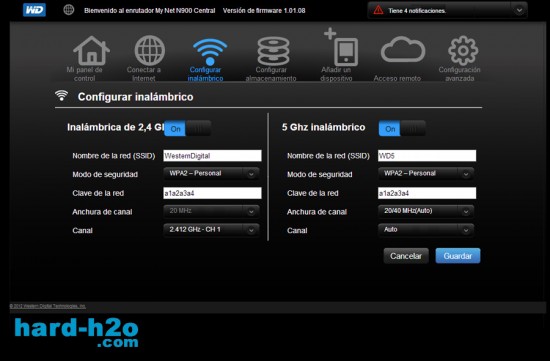Click the WD5 SSID field
This screenshot has width=550, height=361.
(427, 156)
